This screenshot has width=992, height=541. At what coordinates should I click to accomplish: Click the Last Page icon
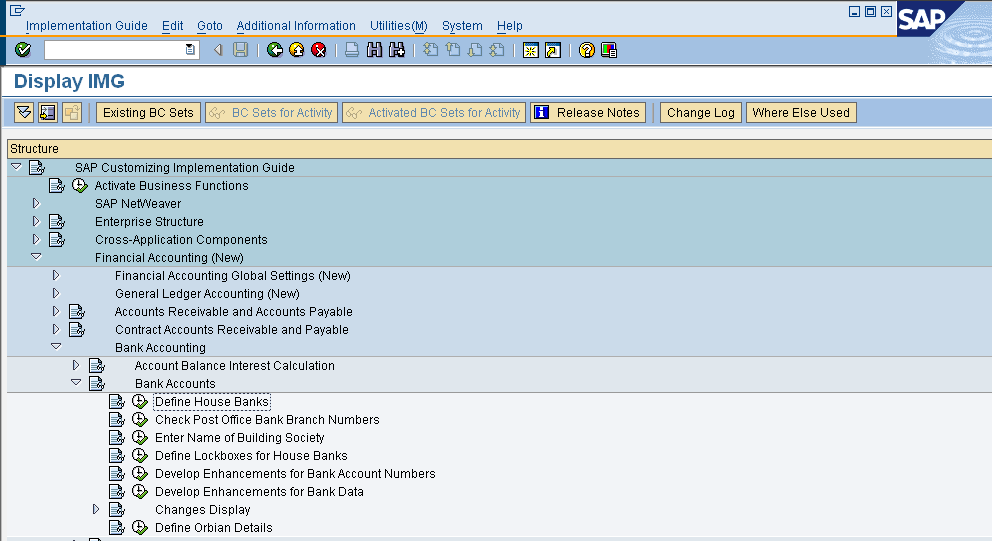(x=497, y=50)
